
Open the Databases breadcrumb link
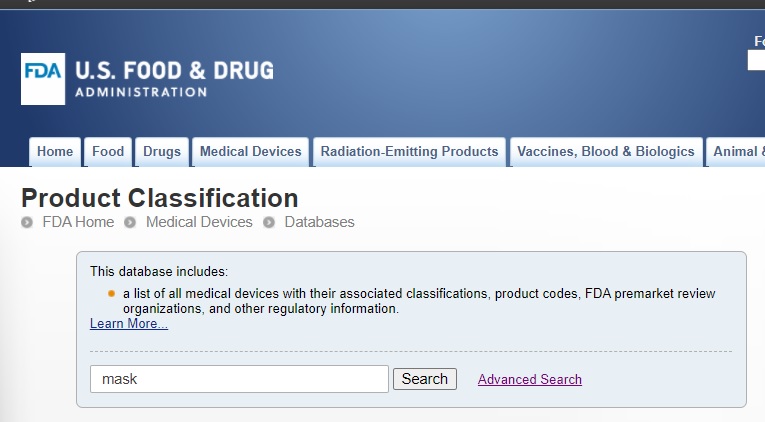pyautogui.click(x=319, y=222)
